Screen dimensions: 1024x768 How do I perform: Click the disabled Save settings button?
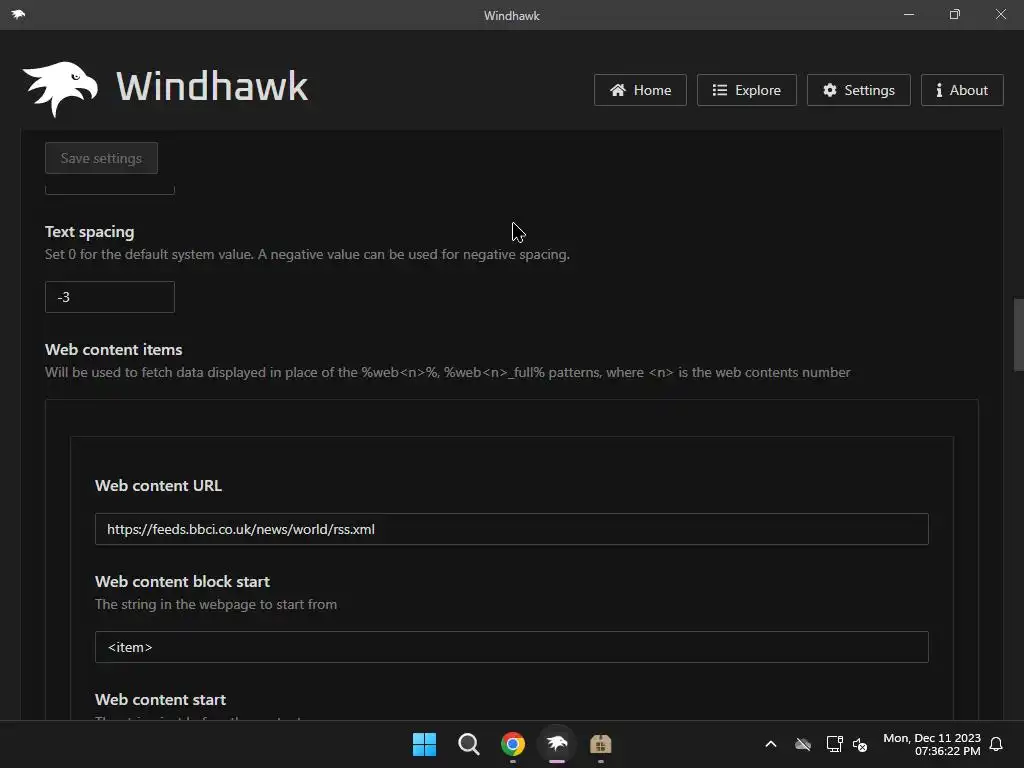coord(101,158)
